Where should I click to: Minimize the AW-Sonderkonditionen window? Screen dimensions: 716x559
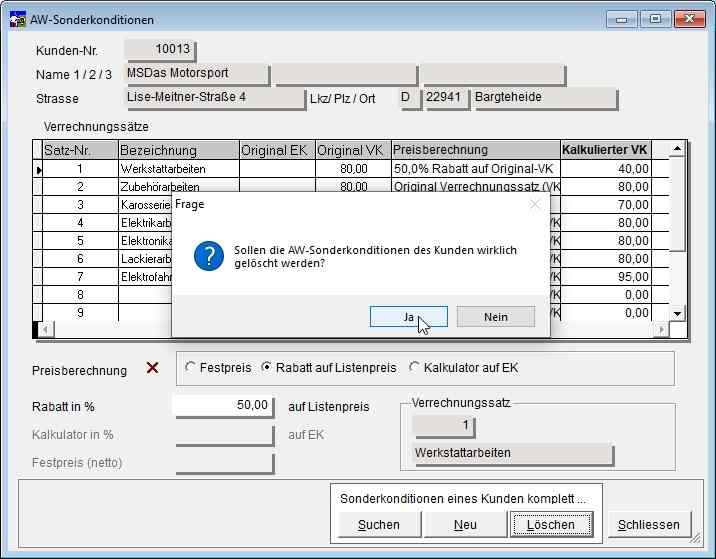[621, 19]
